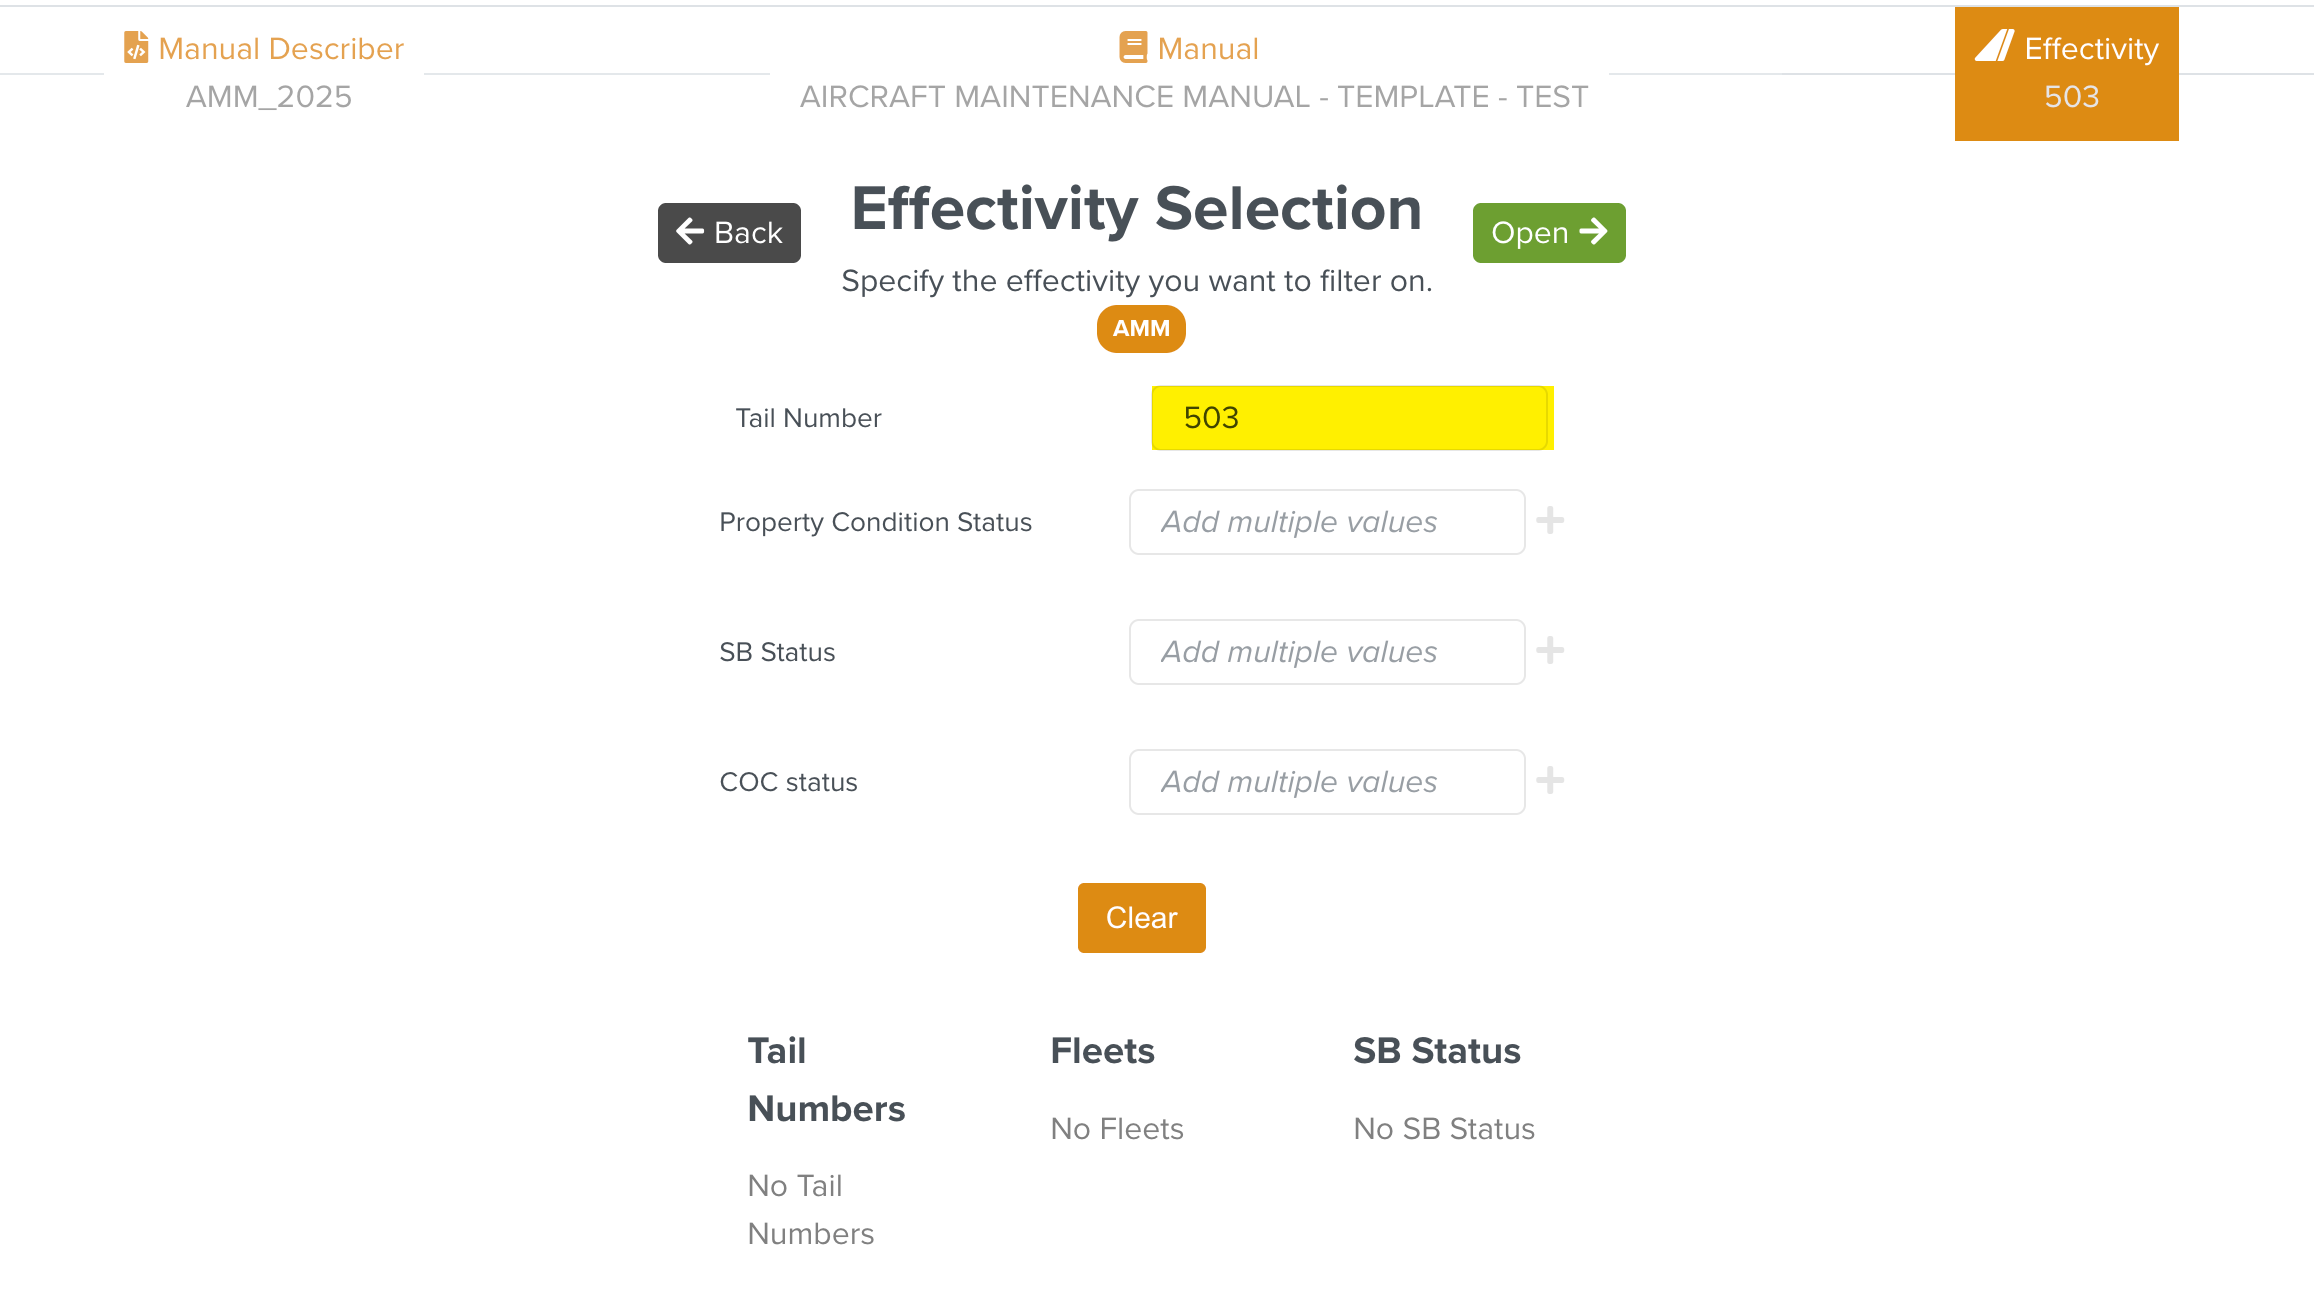Open the Property Condition Status values field
Image resolution: width=2314 pixels, height=1316 pixels.
pos(1327,522)
